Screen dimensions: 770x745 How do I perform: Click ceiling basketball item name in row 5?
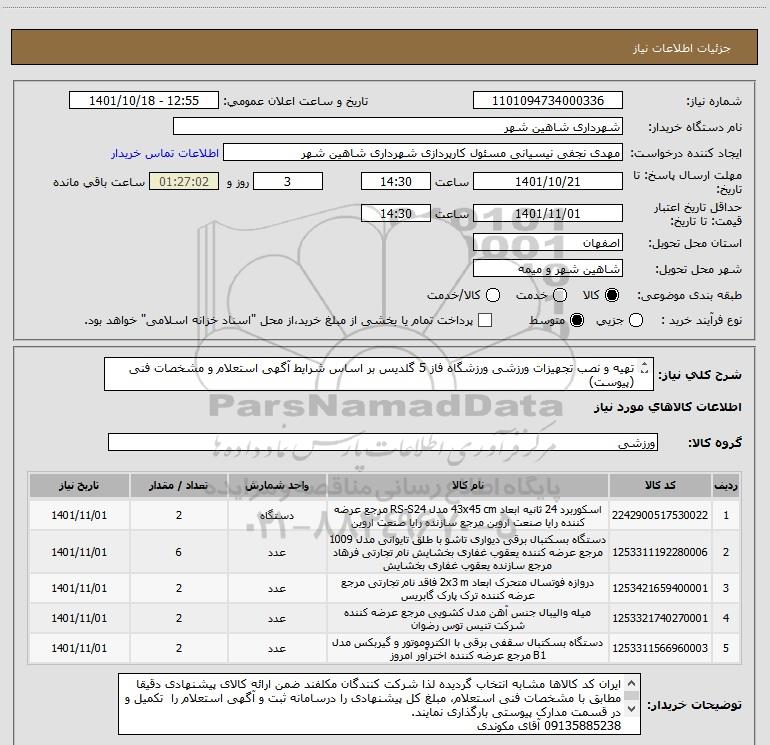tap(468, 649)
